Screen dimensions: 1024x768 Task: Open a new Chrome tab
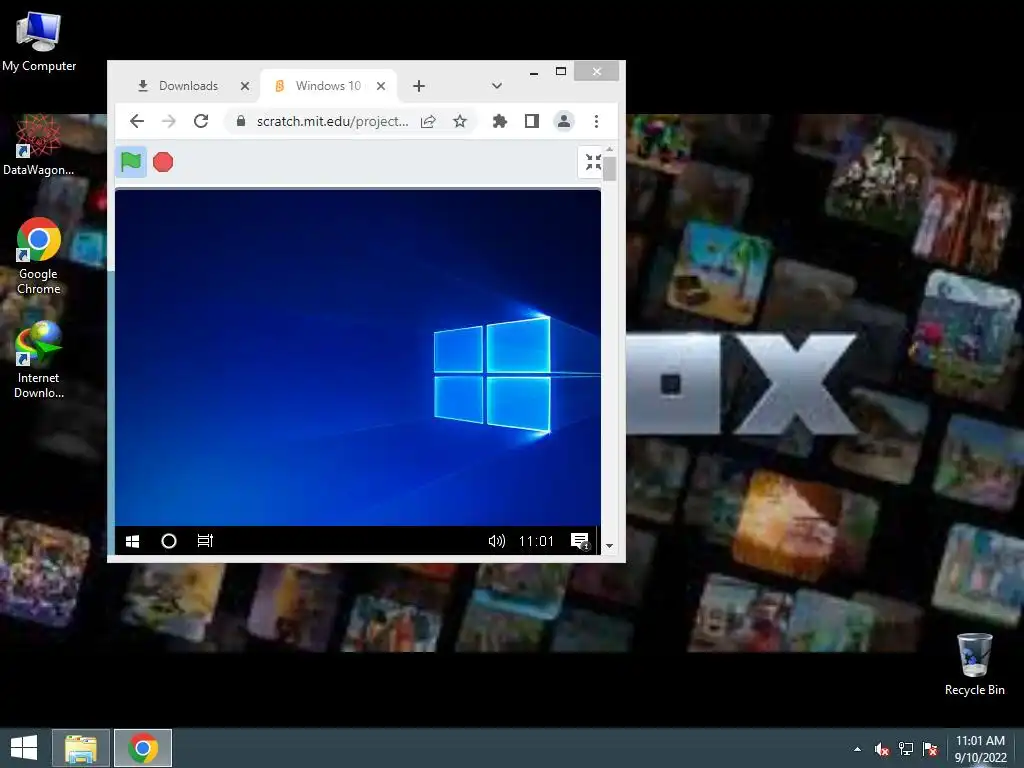(419, 86)
